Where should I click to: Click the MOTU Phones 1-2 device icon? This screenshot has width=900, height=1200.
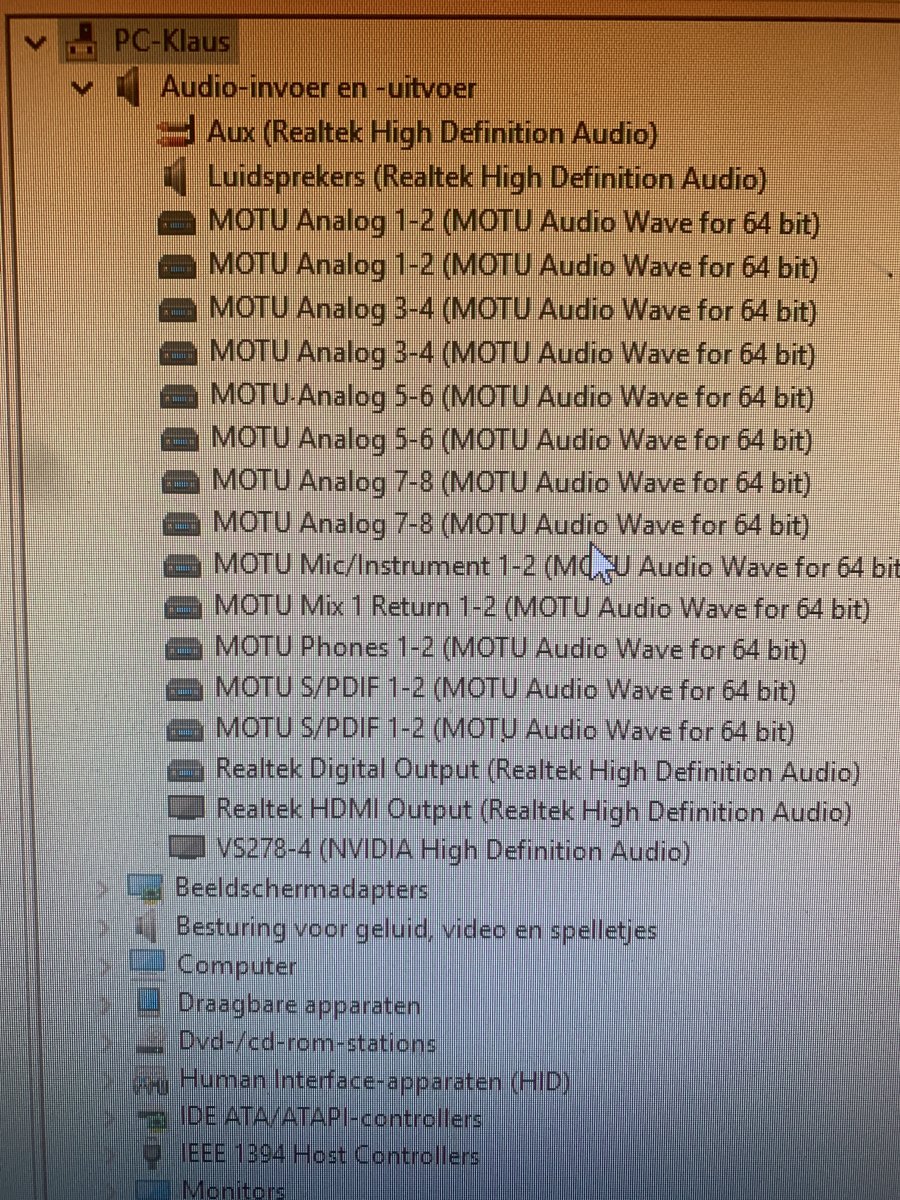tap(186, 651)
